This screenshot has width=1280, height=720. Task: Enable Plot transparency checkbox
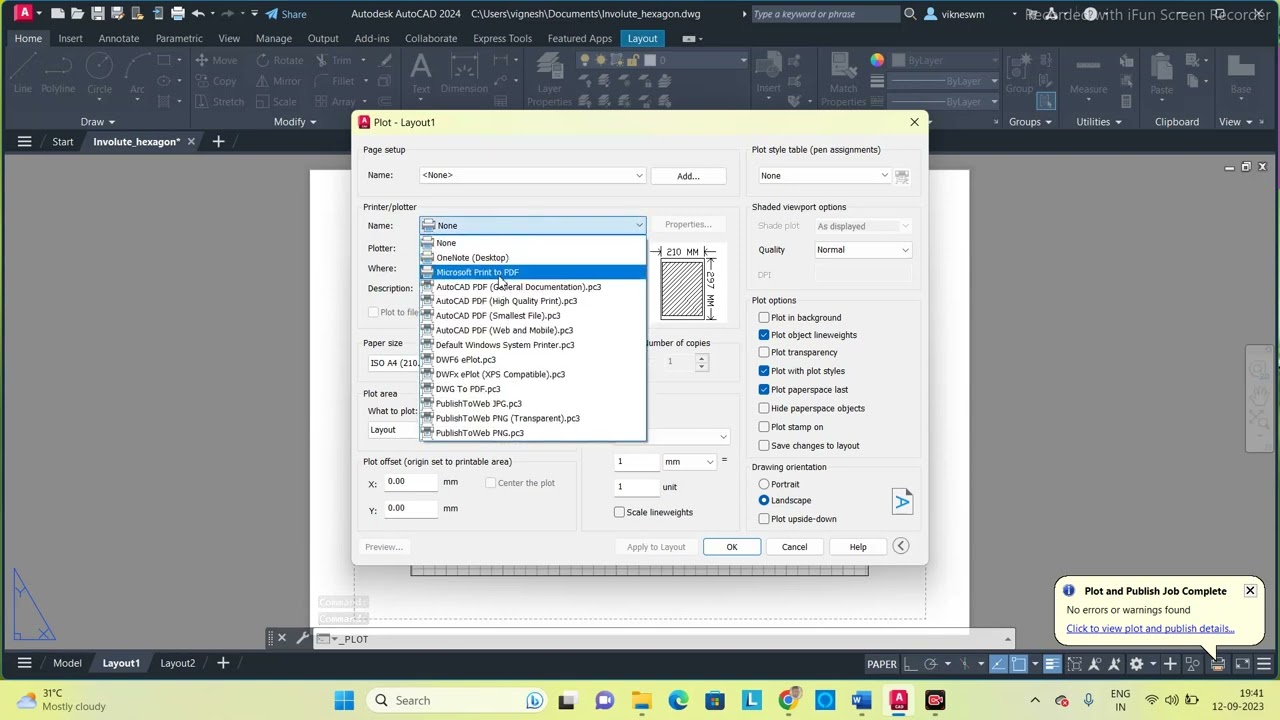tap(764, 352)
